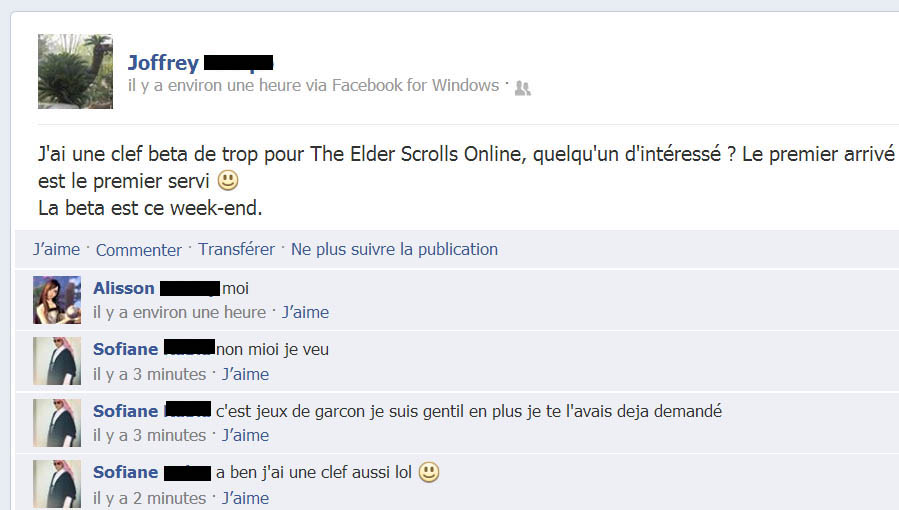Like Sofiane's 'a ben j'ai une clef' comment
The height and width of the screenshot is (510, 899).
245,498
